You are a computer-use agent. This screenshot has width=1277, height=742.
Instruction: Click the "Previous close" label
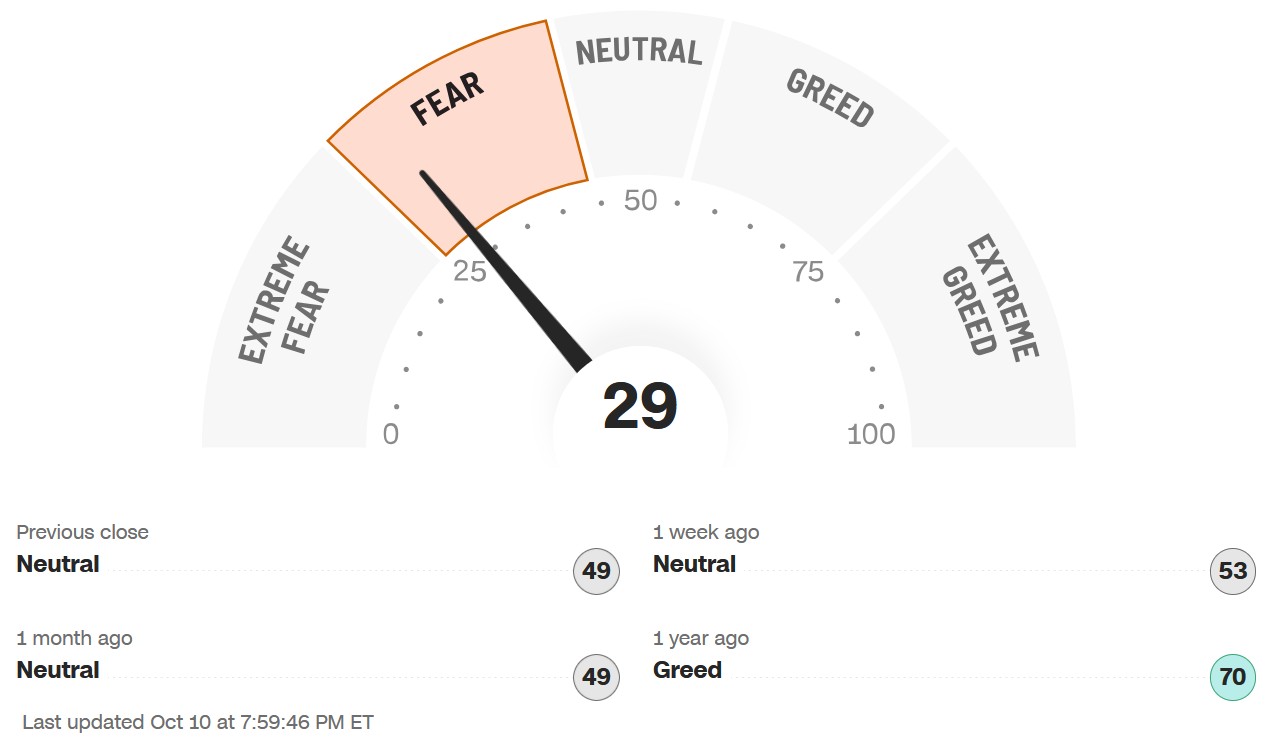[x=82, y=532]
